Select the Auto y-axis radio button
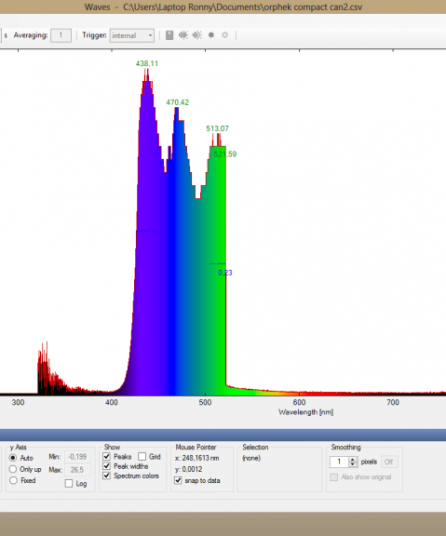This screenshot has height=536, width=446. (x=13, y=457)
